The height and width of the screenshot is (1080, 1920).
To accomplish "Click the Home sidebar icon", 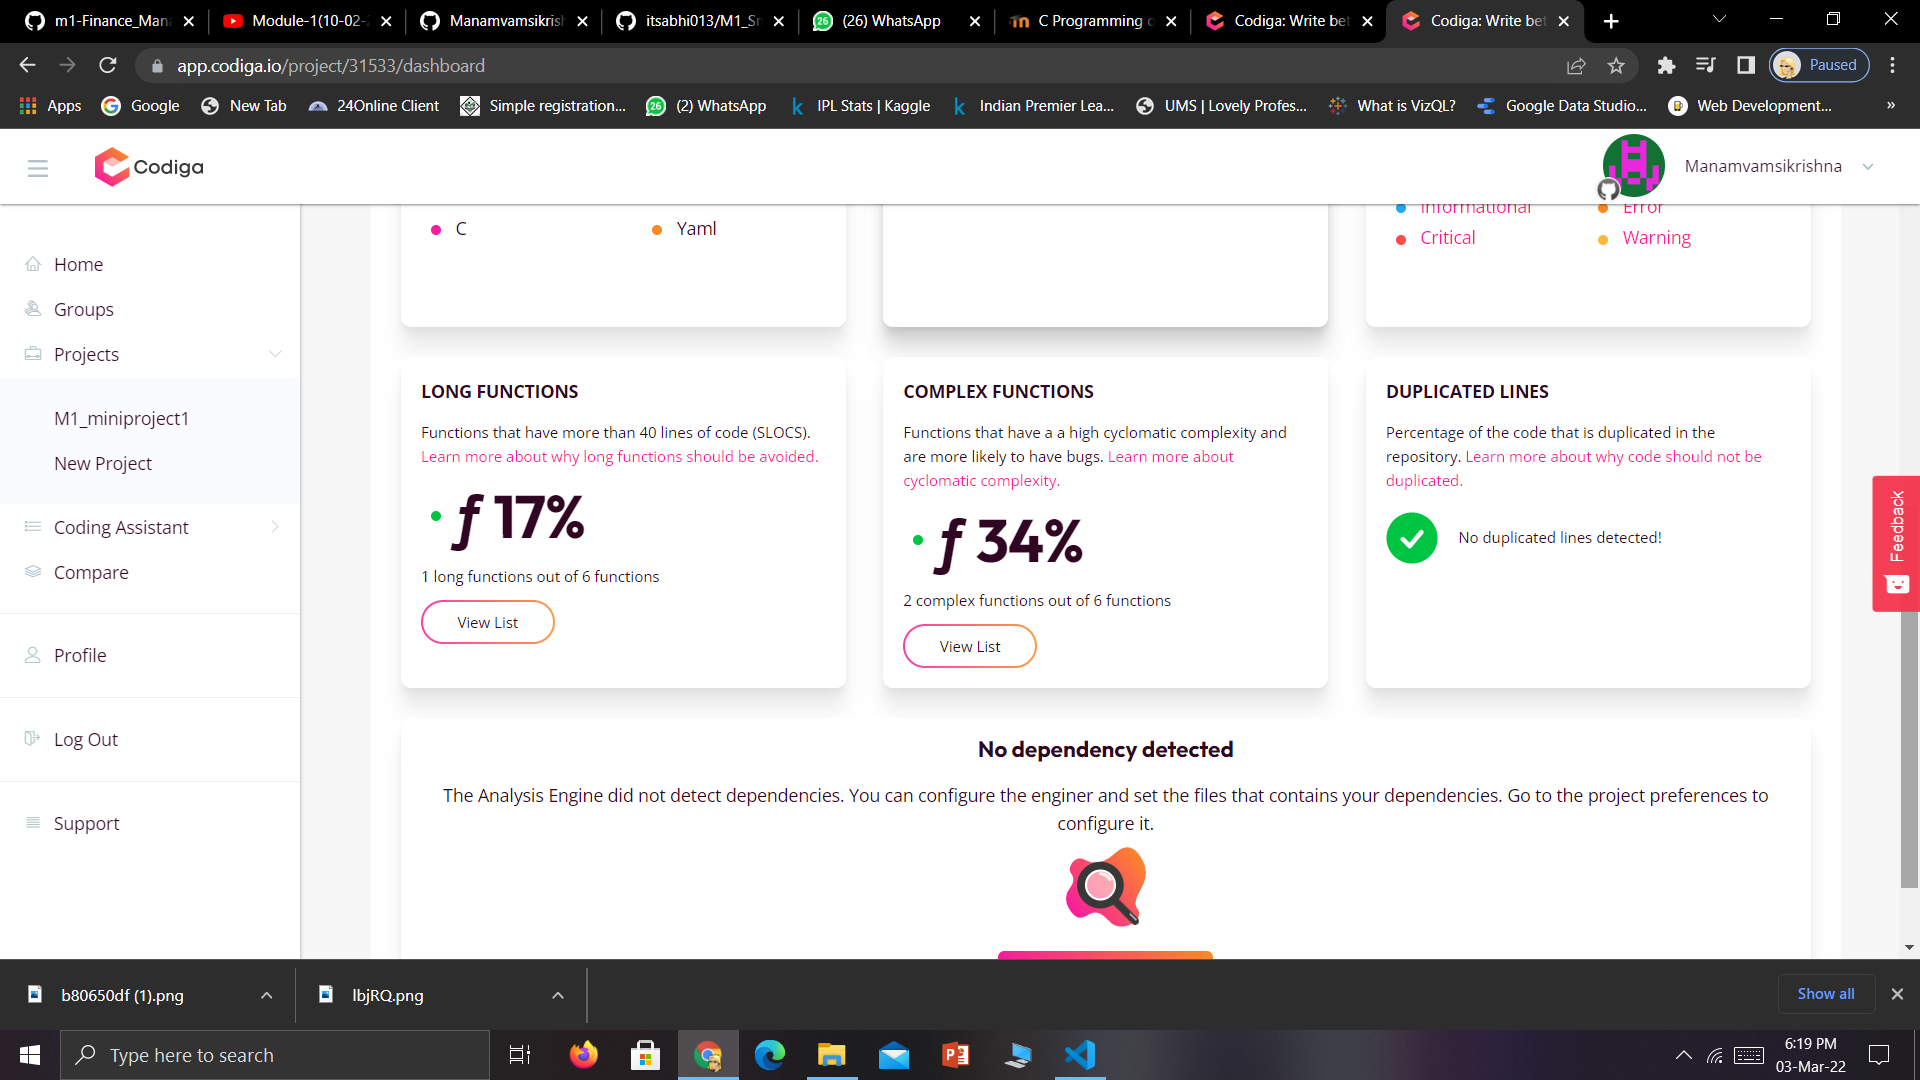I will [x=33, y=264].
